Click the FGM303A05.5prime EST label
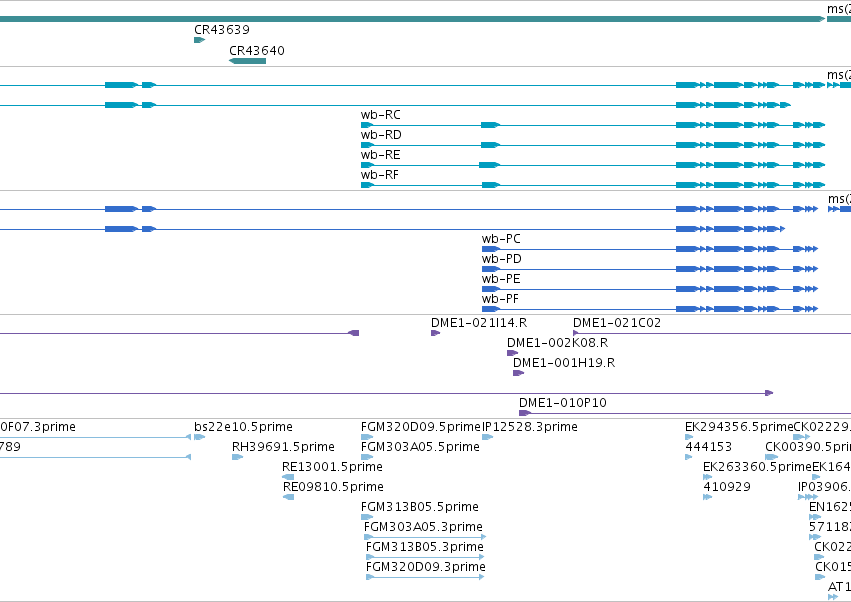 point(420,447)
